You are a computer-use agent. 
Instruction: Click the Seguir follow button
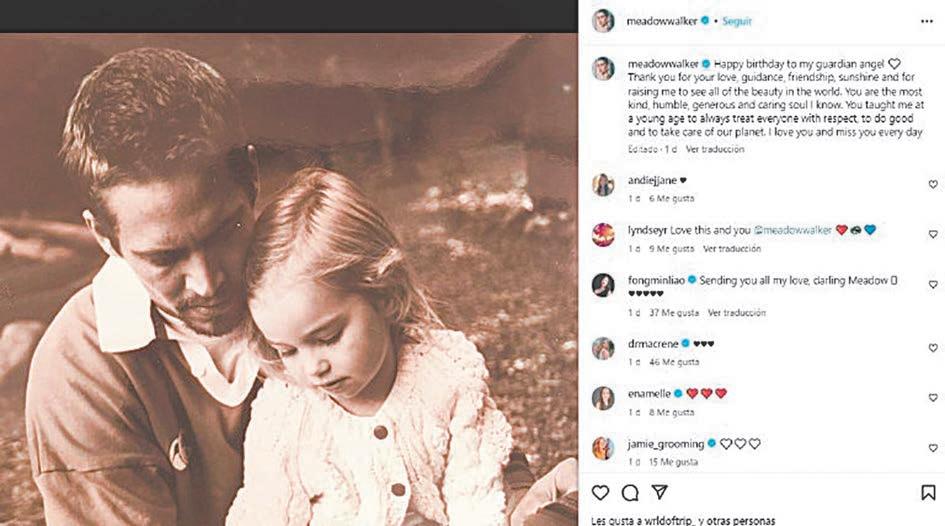[x=737, y=20]
